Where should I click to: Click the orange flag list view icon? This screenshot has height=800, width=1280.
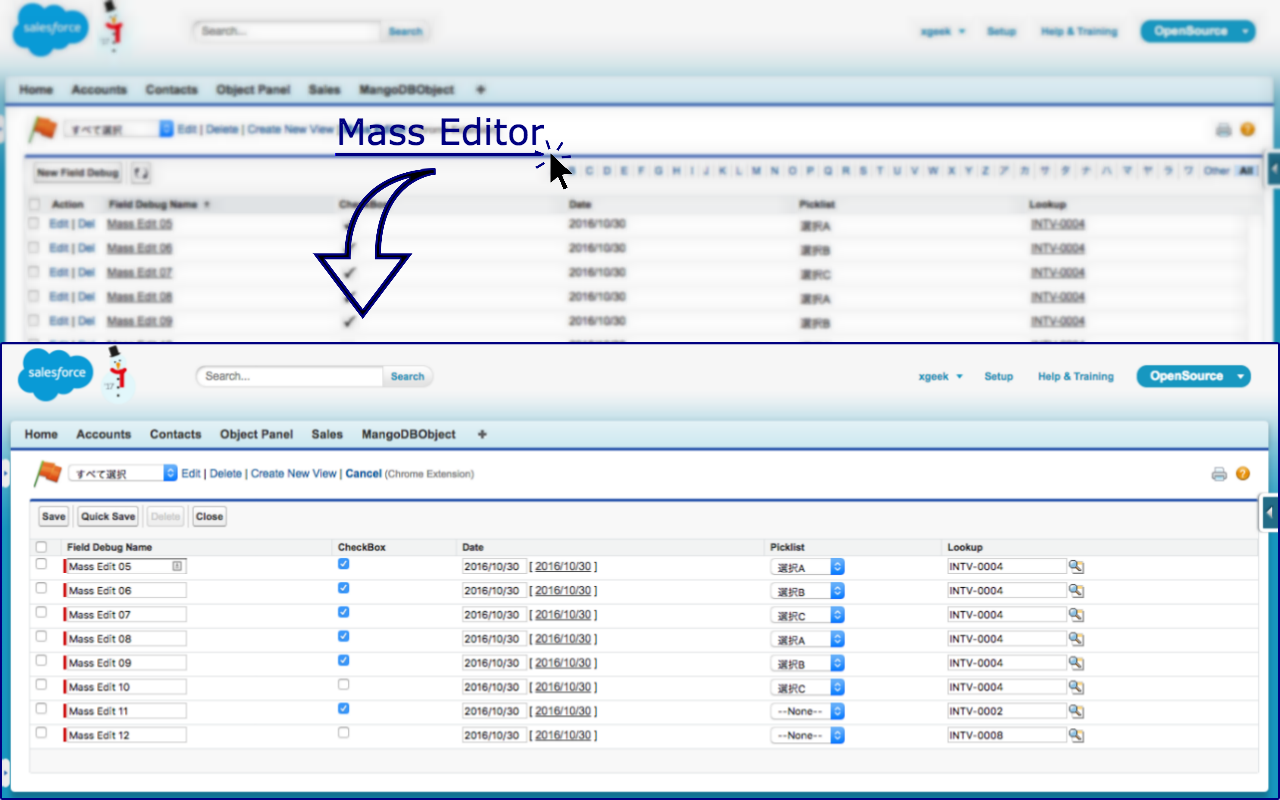click(x=46, y=472)
